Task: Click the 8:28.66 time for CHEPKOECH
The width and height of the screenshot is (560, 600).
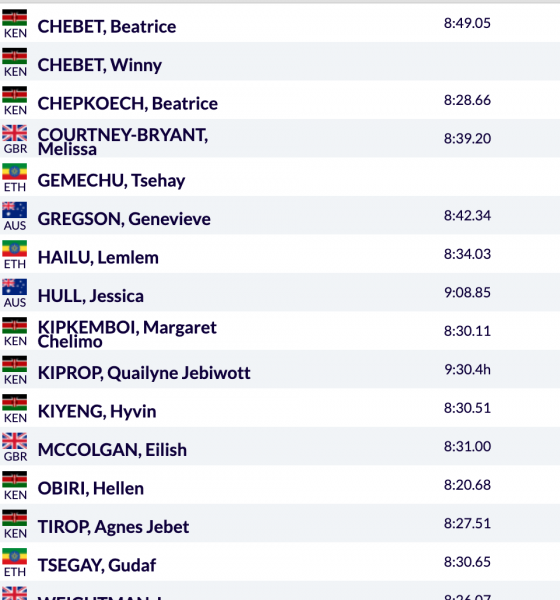Action: 467,100
